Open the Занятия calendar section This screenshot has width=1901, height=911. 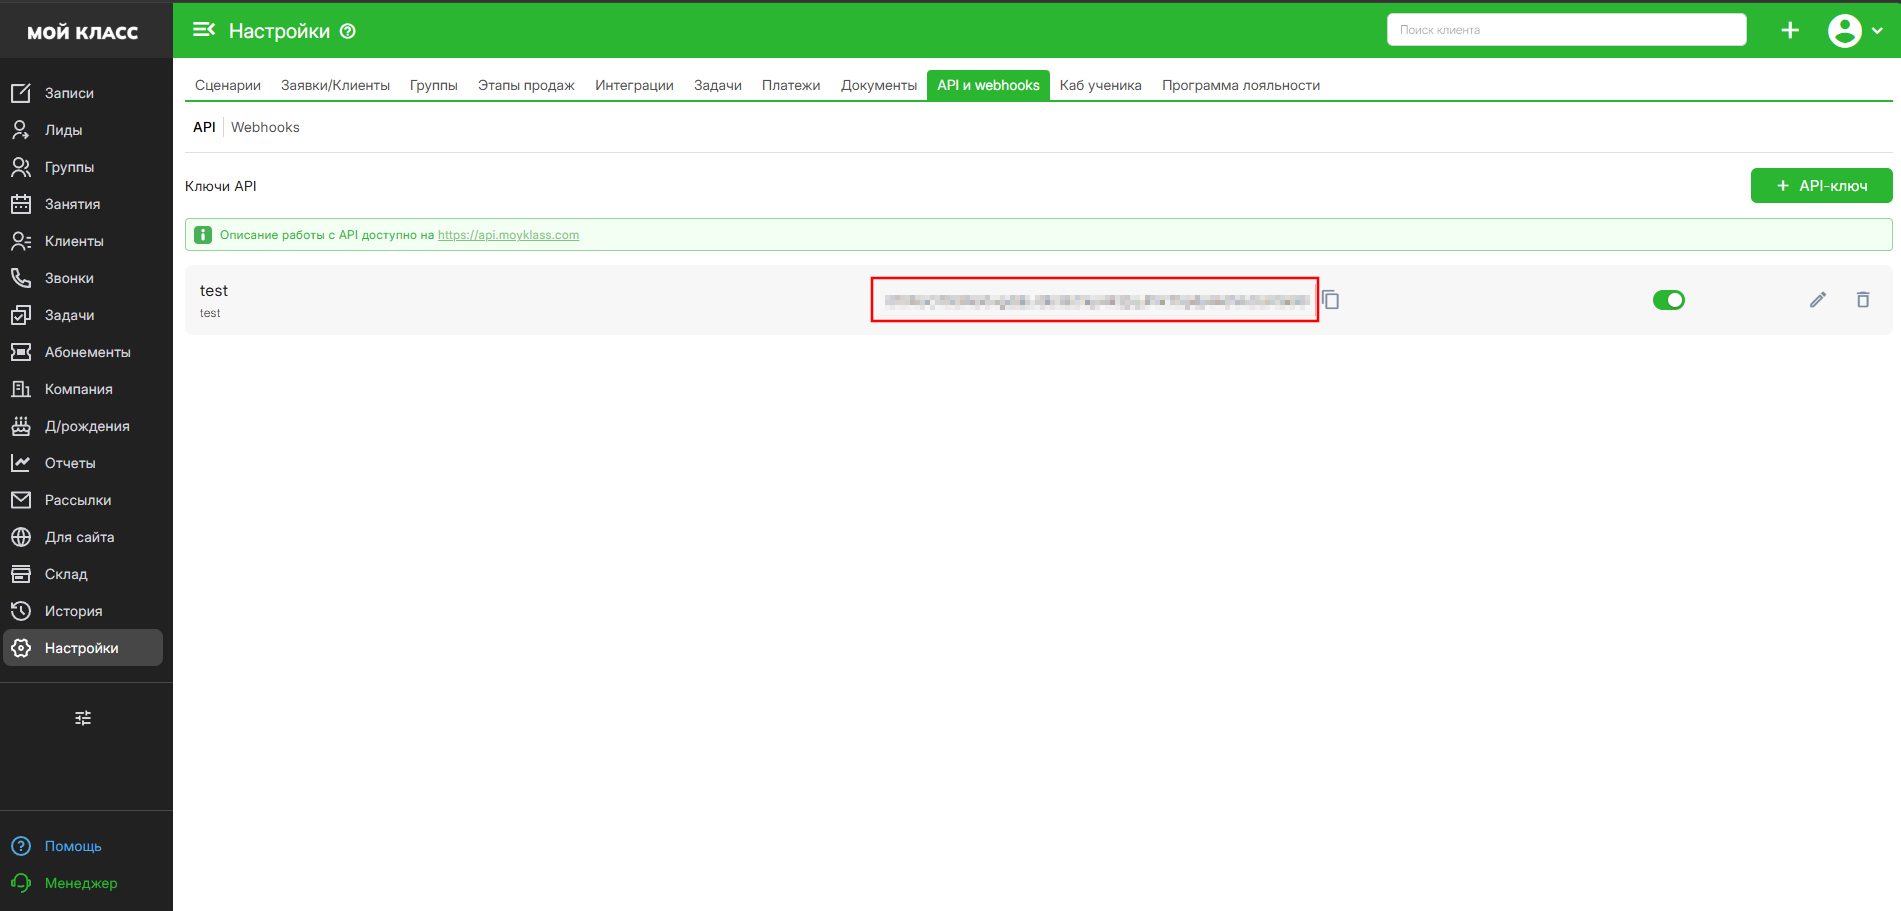pyautogui.click(x=82, y=204)
